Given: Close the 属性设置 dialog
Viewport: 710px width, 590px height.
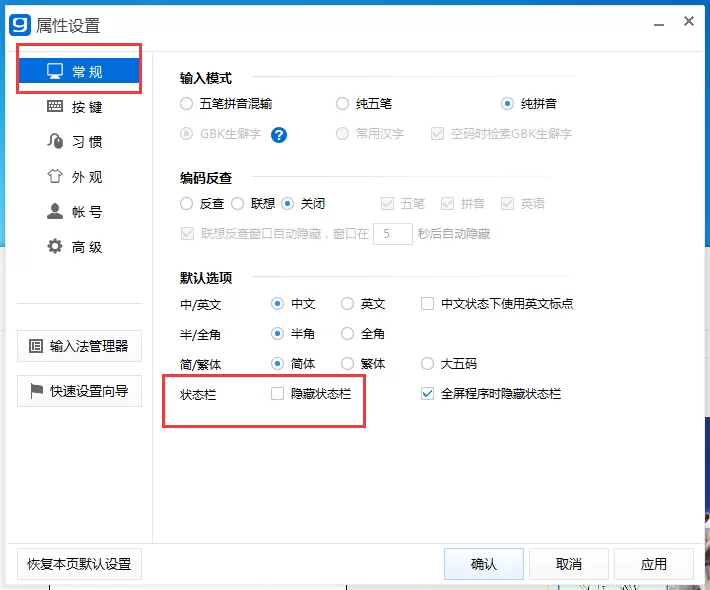Looking at the screenshot, I should click(689, 21).
